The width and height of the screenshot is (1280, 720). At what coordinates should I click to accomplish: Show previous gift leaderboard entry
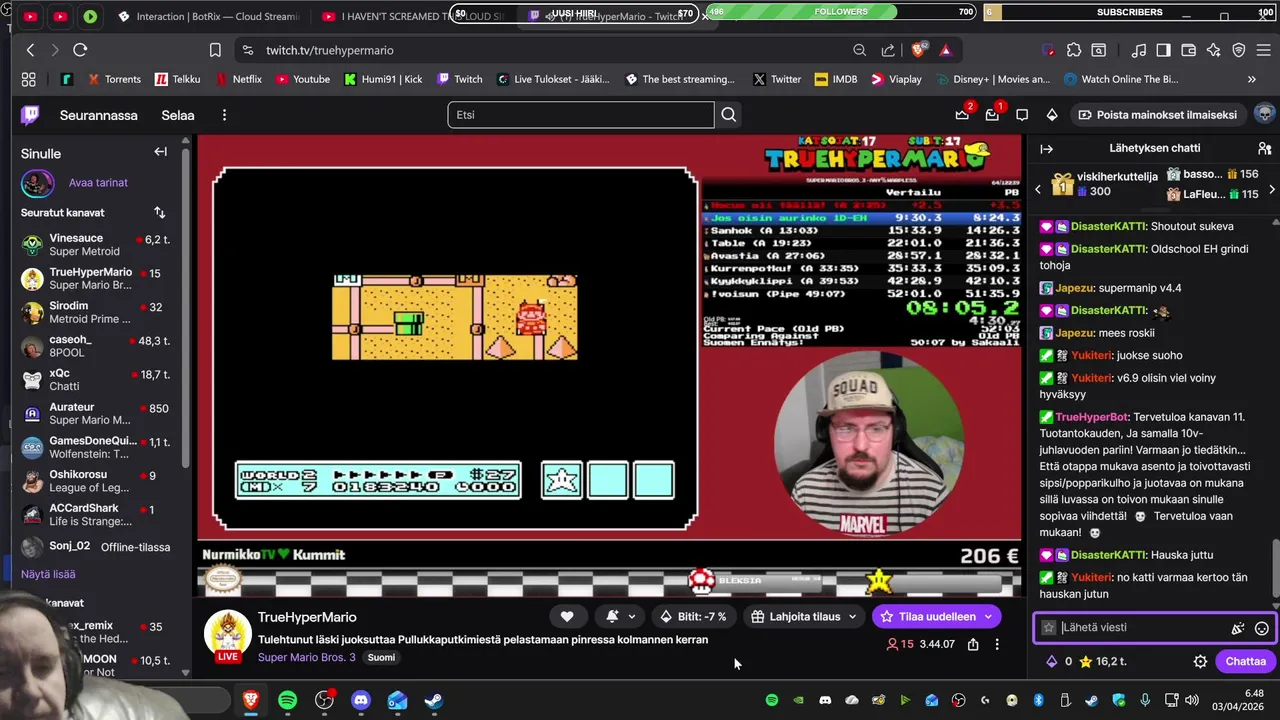coord(1037,188)
